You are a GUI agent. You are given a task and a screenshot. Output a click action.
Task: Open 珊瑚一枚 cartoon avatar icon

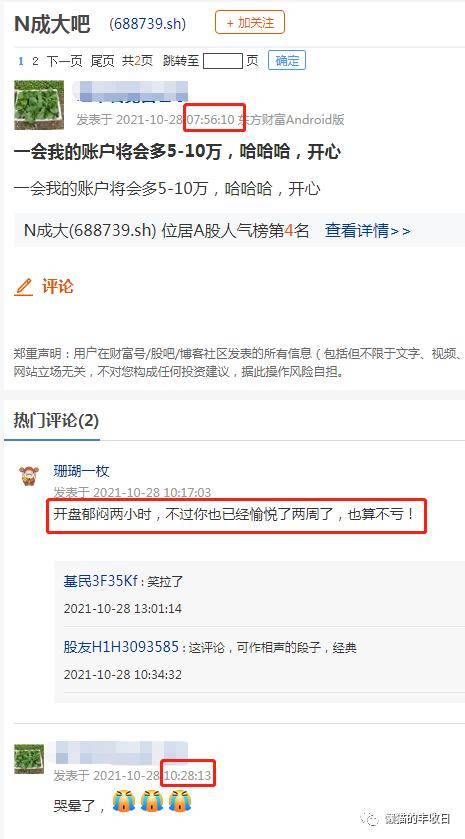29,475
